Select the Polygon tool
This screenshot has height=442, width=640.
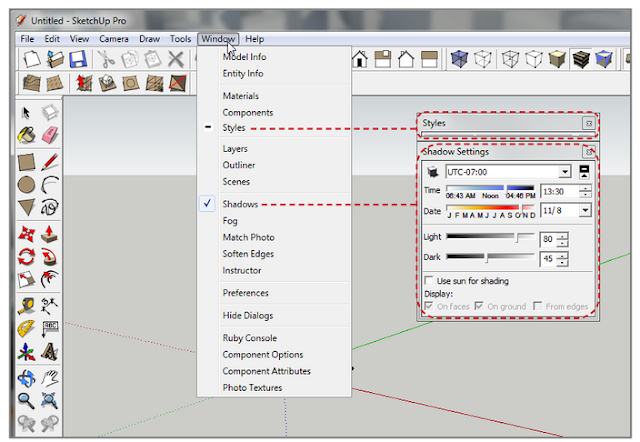[x=26, y=207]
